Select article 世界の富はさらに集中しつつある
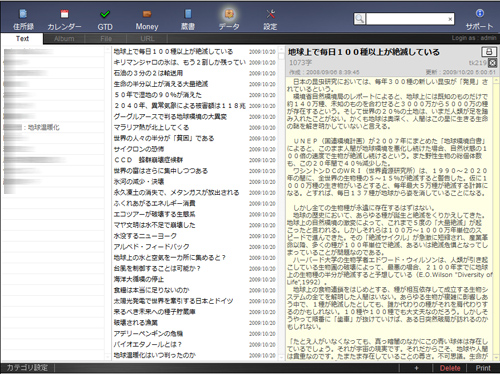 [195, 171]
